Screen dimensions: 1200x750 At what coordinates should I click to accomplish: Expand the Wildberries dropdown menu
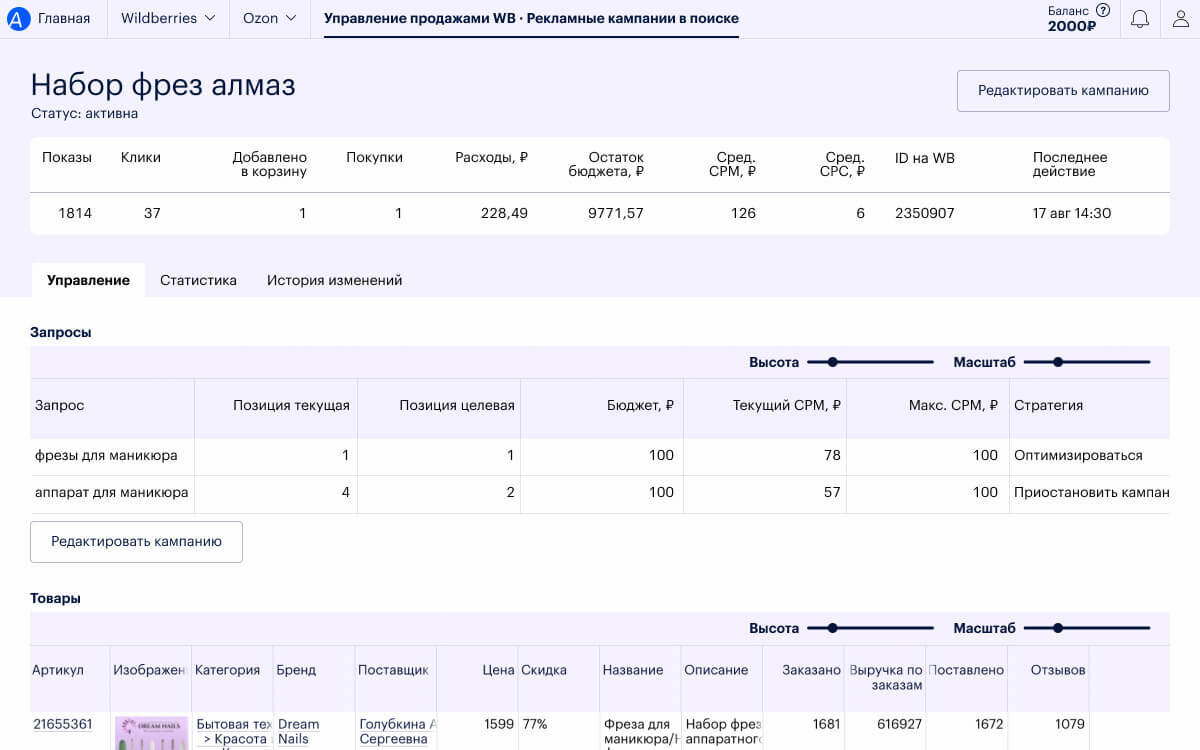click(168, 18)
